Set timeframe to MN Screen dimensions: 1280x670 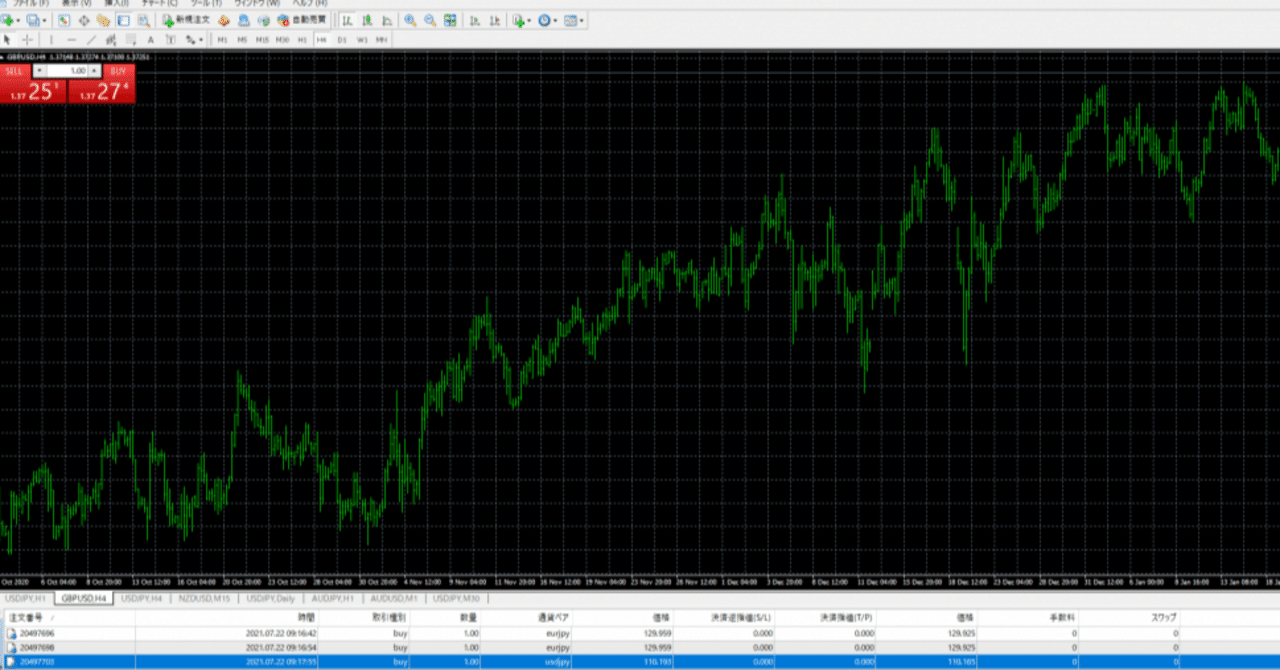(382, 39)
